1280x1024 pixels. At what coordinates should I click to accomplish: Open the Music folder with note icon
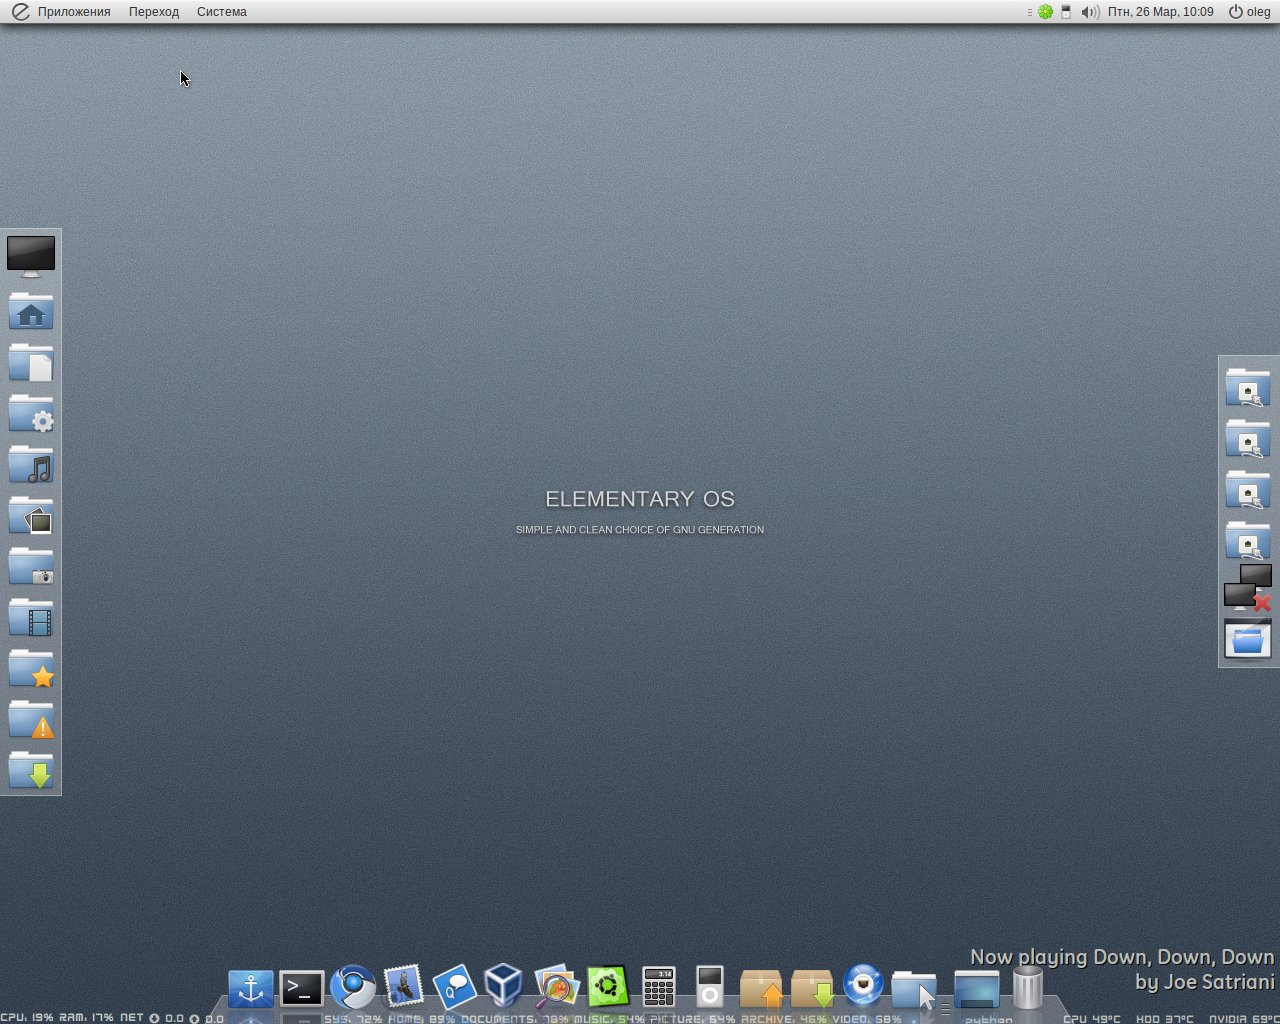(x=31, y=465)
